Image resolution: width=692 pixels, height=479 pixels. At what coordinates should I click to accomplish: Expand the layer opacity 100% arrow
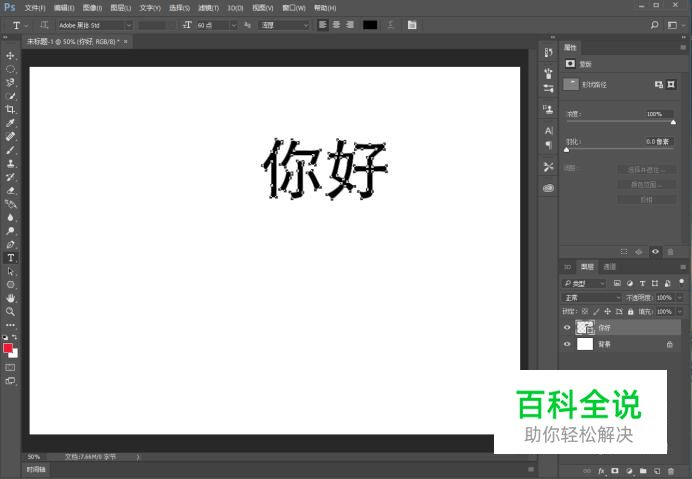click(680, 298)
